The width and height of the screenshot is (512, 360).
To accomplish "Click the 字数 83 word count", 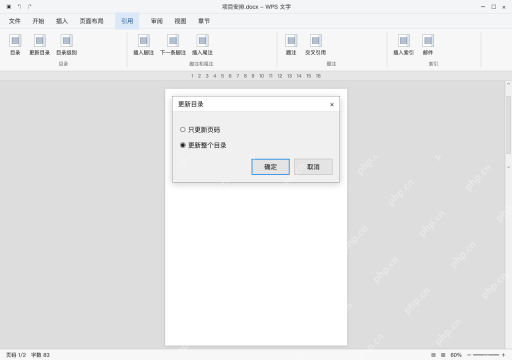I will pyautogui.click(x=40, y=355).
